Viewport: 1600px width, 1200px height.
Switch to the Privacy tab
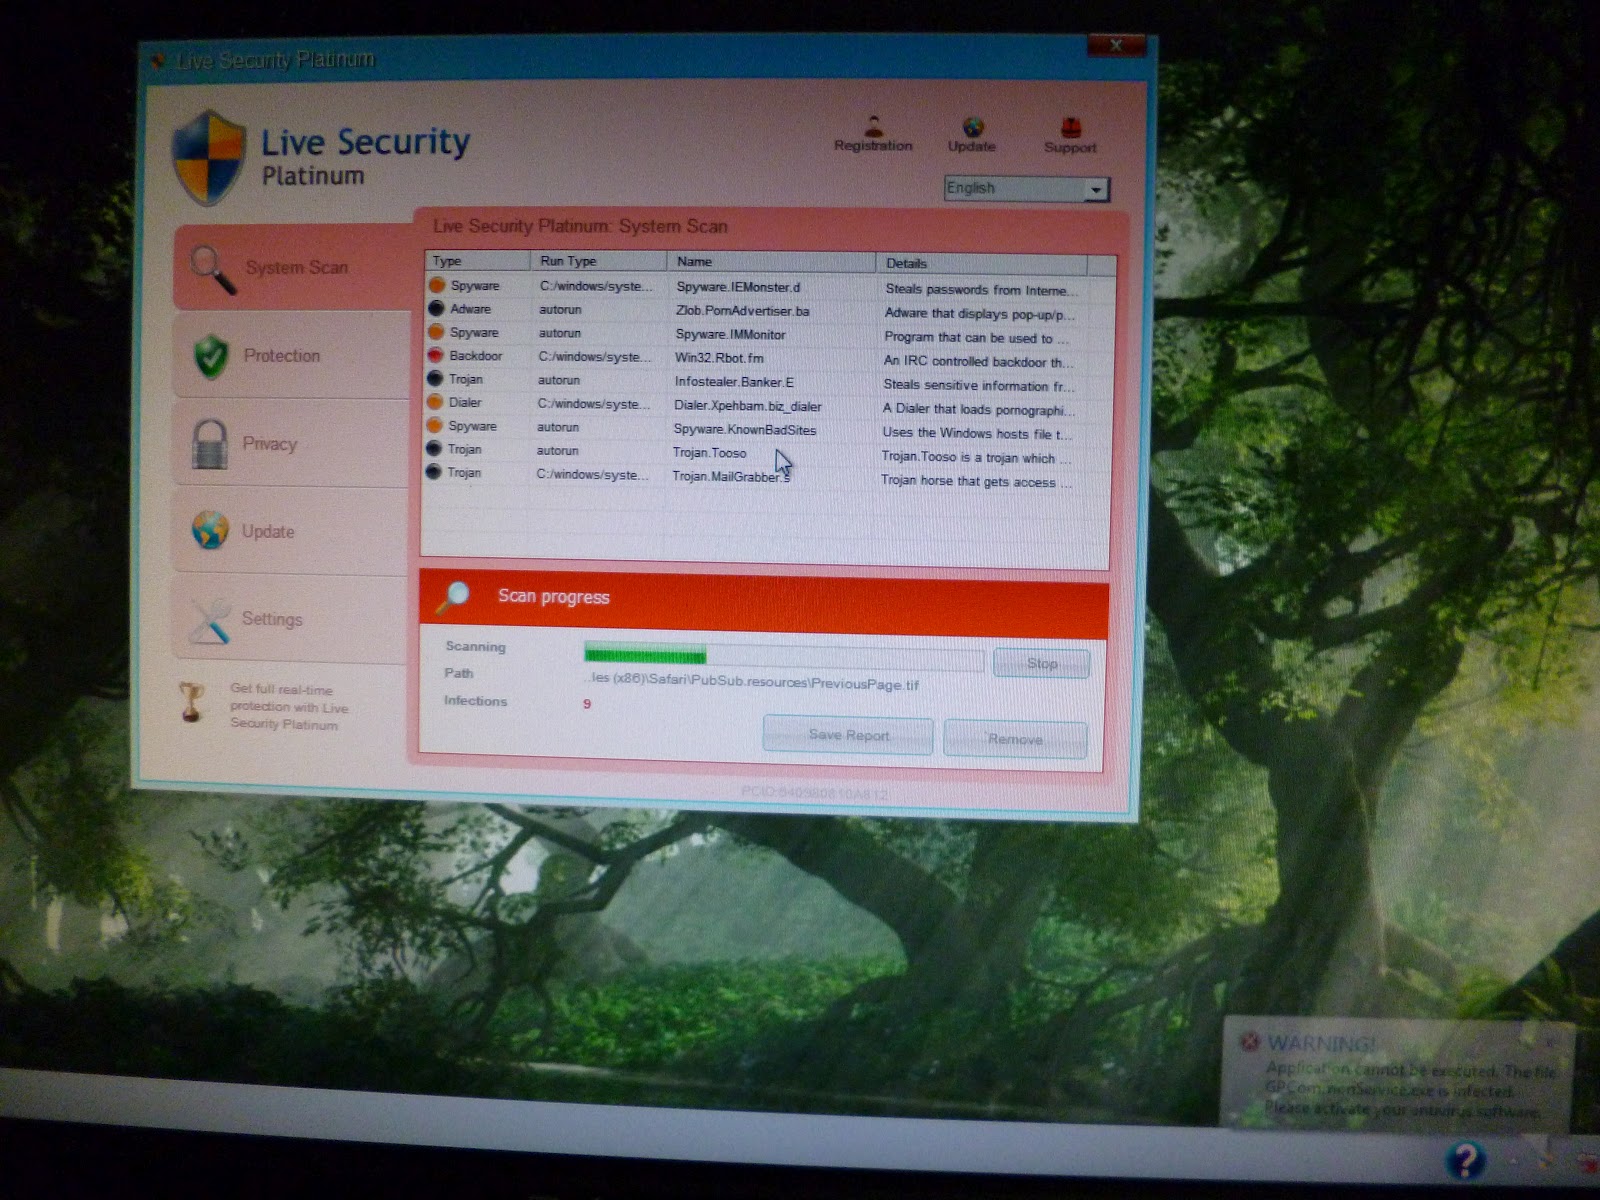pyautogui.click(x=290, y=444)
